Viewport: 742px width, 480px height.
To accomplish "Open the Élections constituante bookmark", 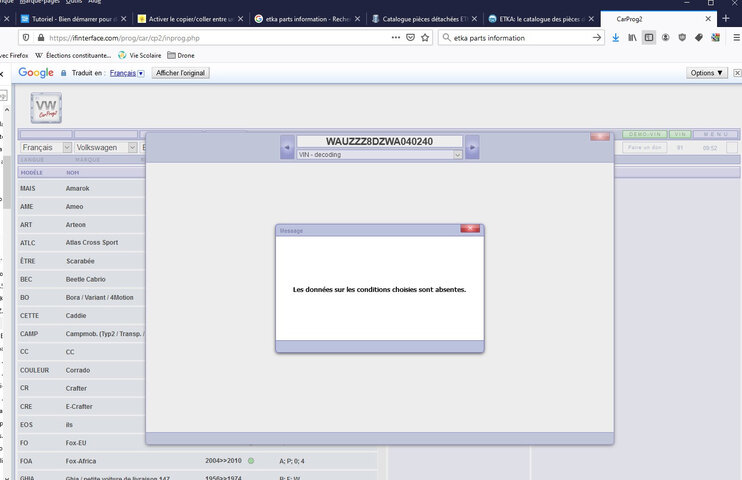I will (x=73, y=55).
